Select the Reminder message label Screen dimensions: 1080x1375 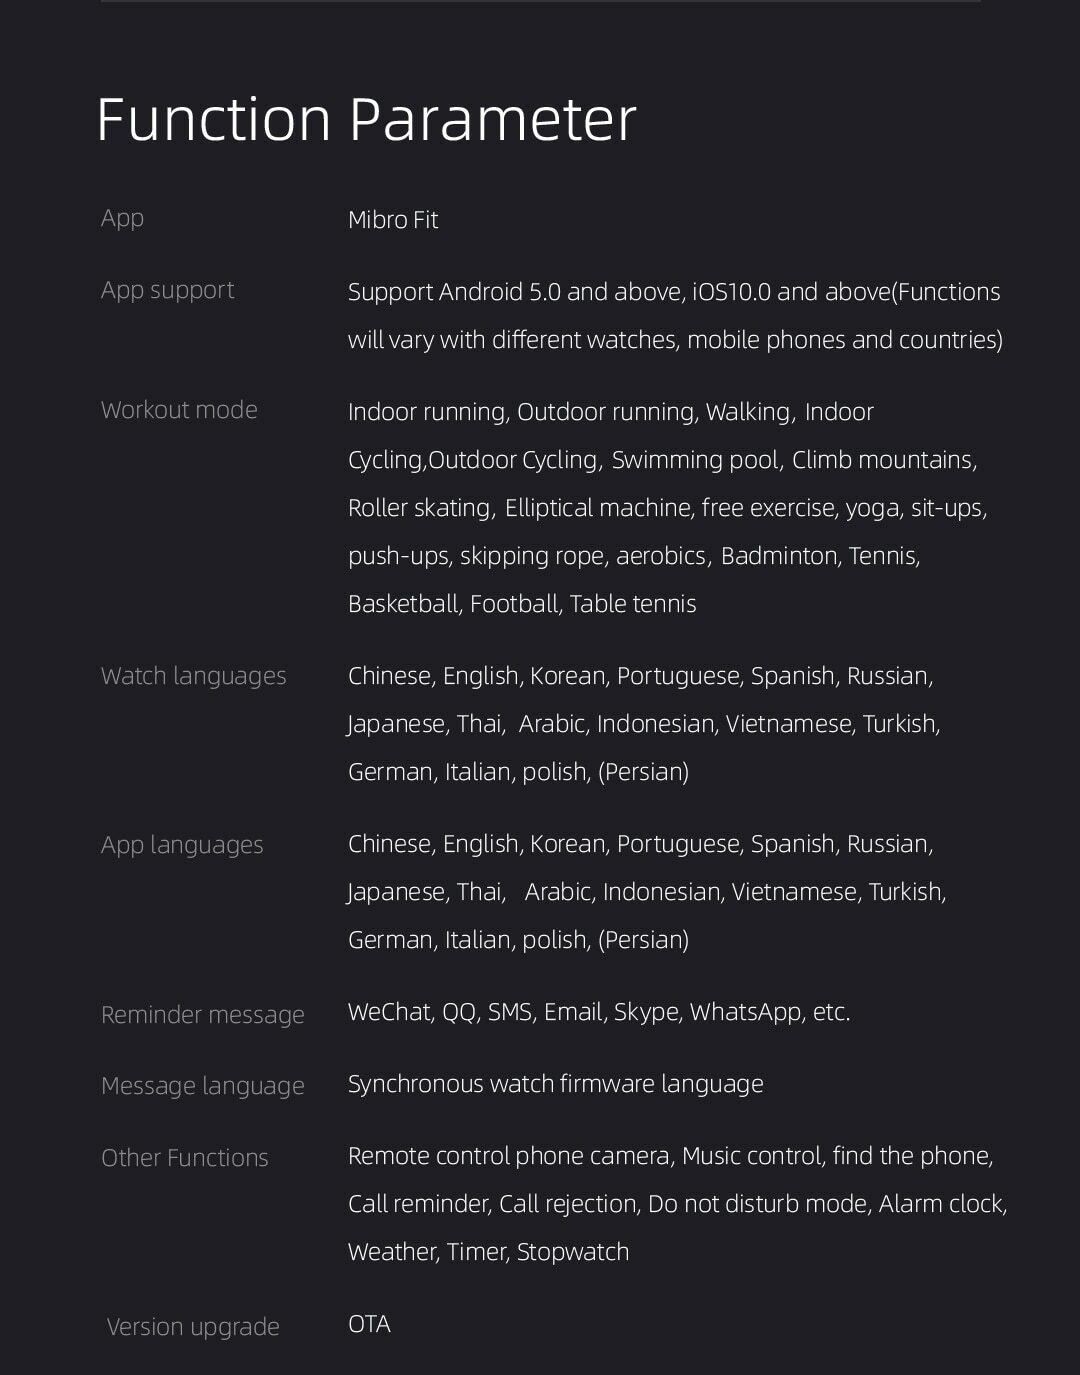203,1015
